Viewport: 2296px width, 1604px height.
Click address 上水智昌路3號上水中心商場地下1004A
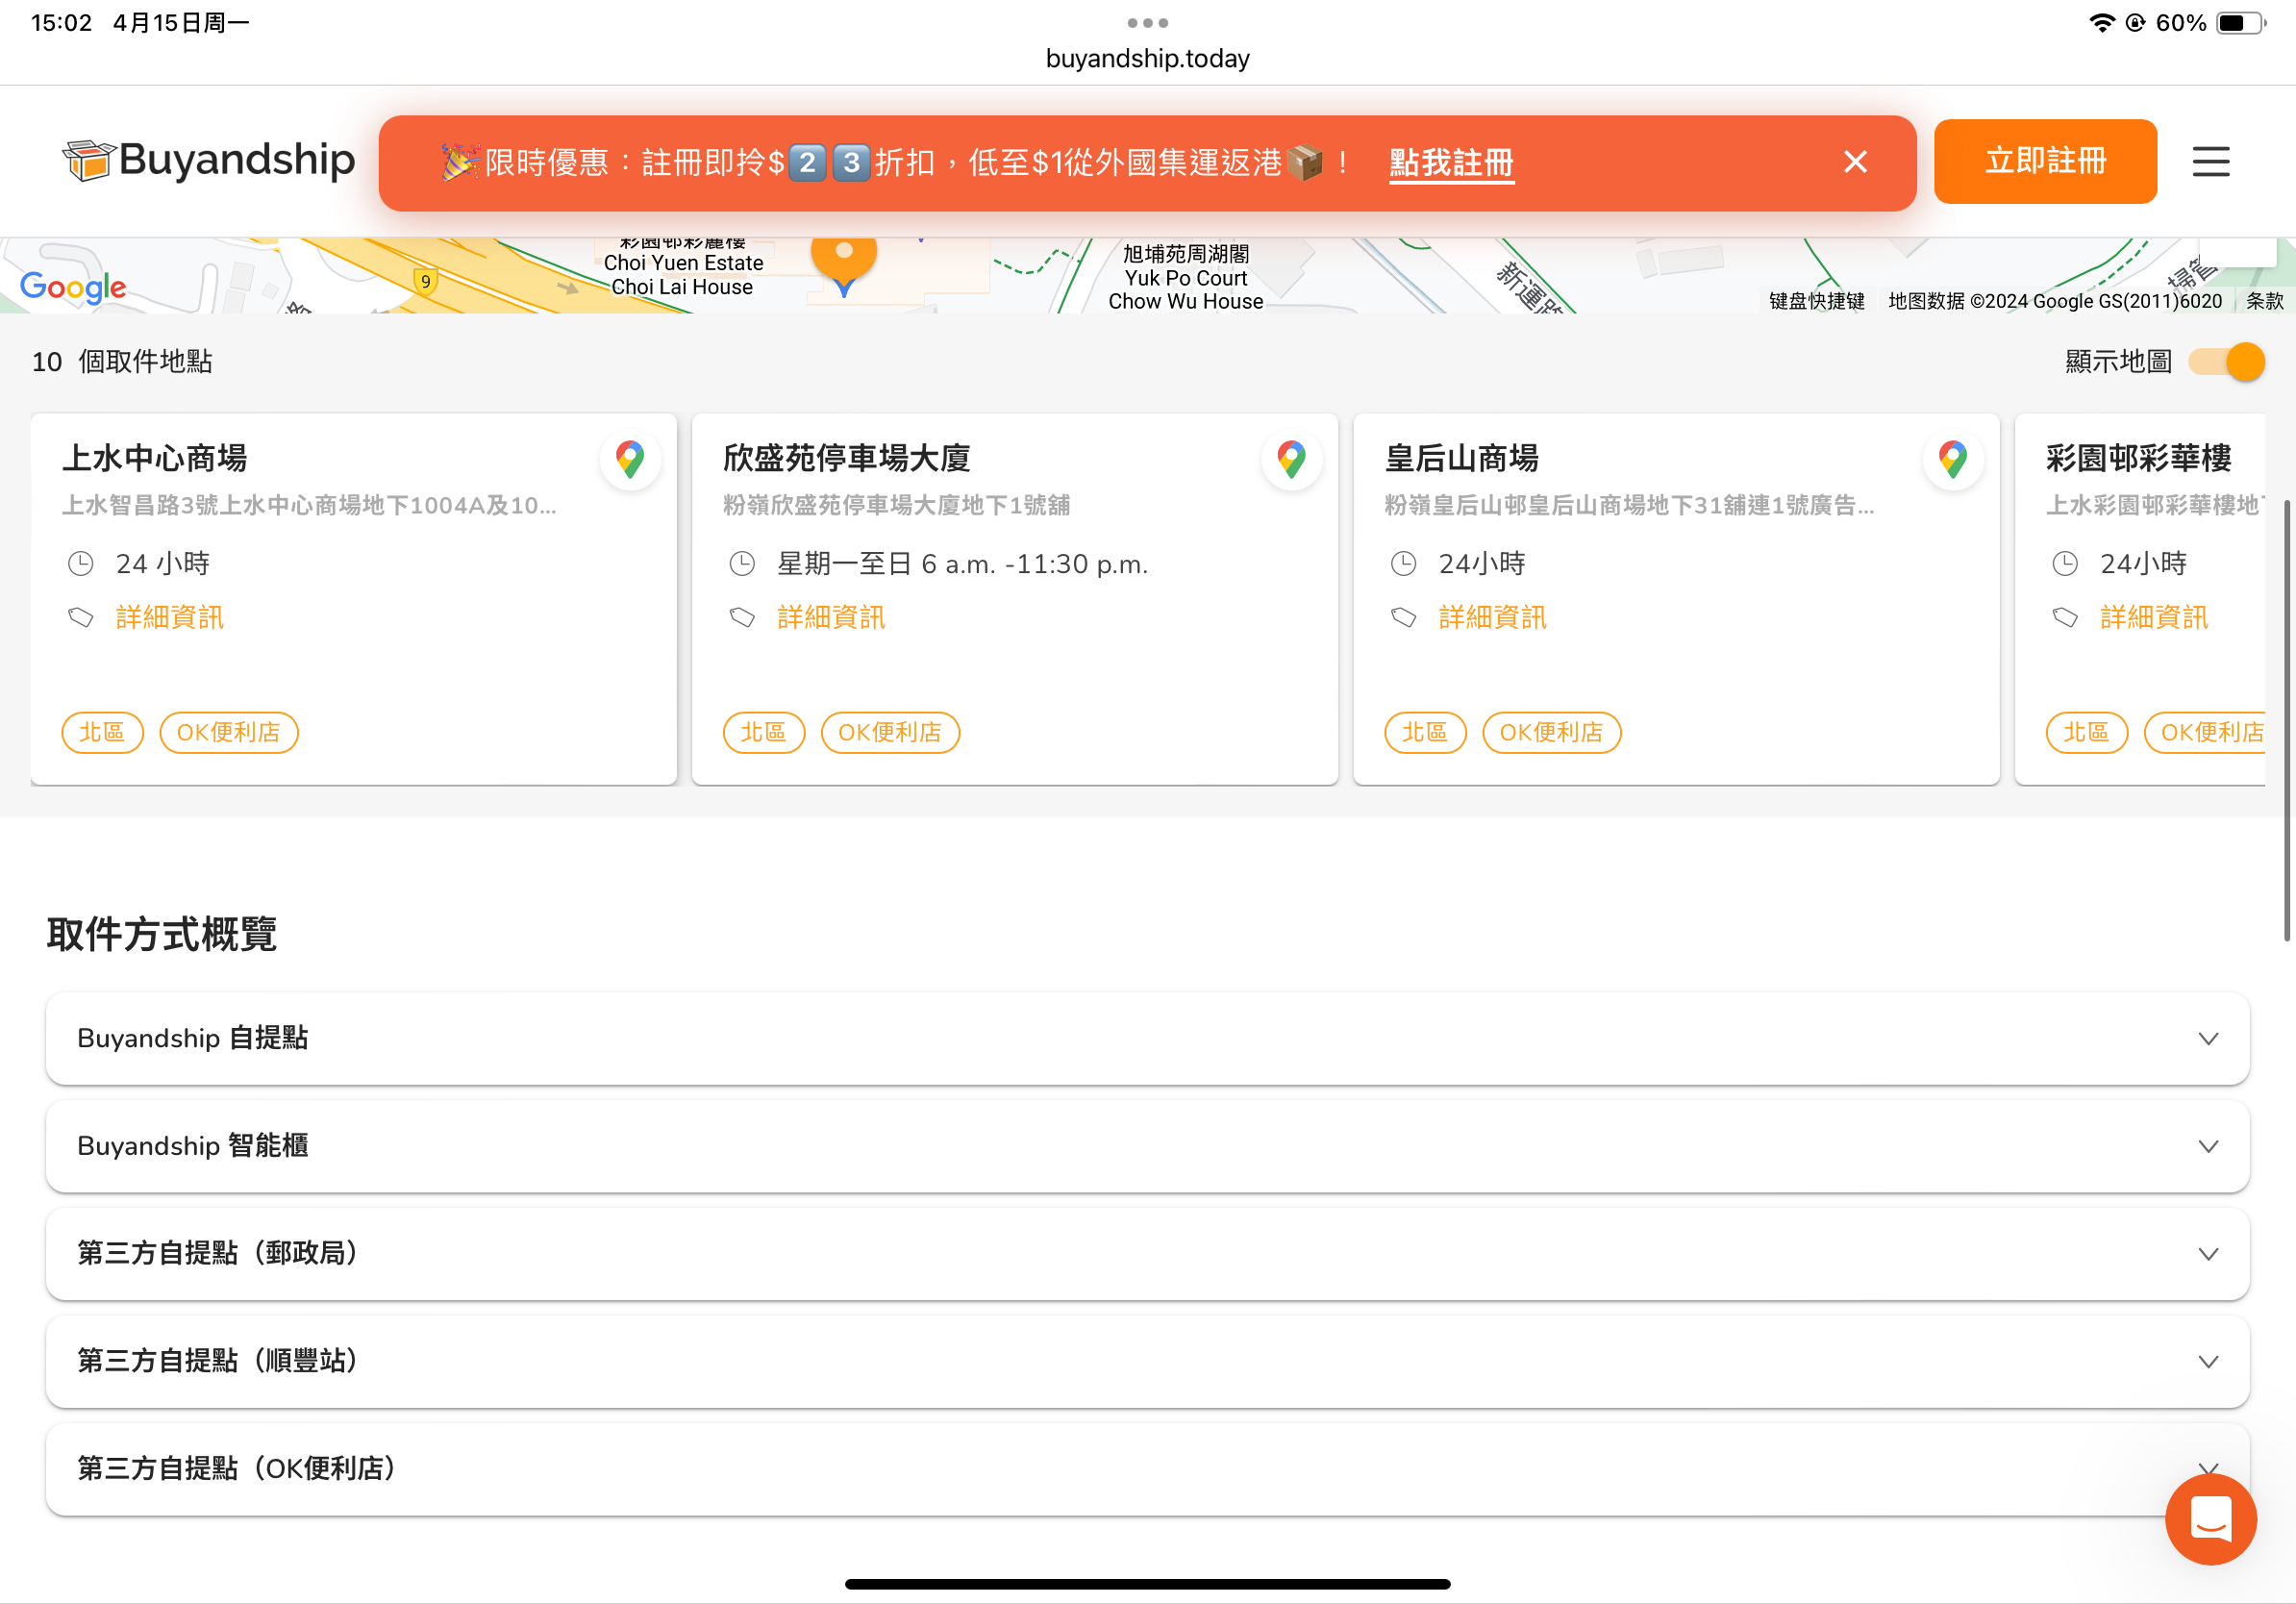(309, 506)
